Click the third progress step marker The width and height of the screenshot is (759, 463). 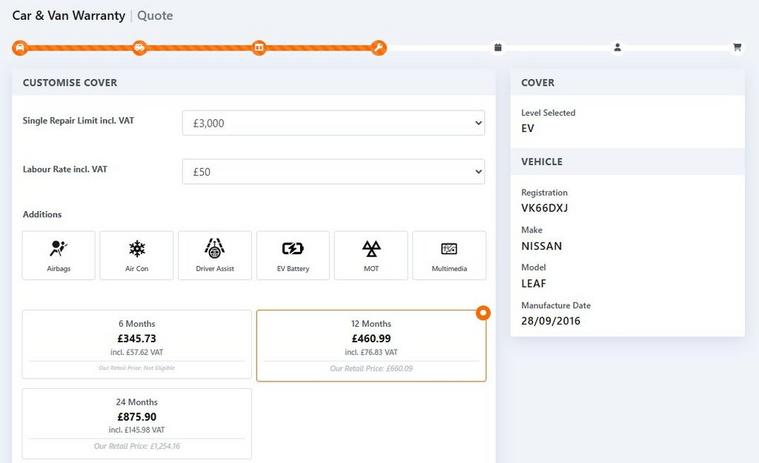coord(259,47)
